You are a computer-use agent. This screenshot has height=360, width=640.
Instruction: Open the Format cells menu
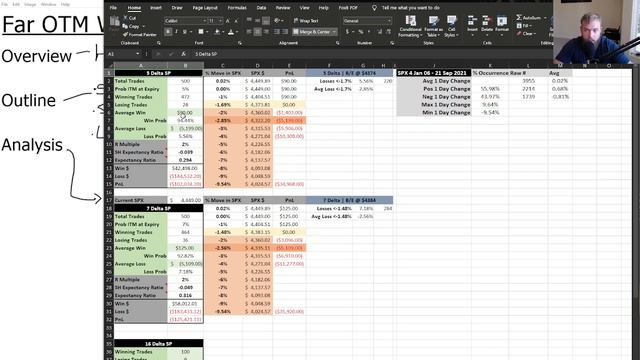(502, 25)
